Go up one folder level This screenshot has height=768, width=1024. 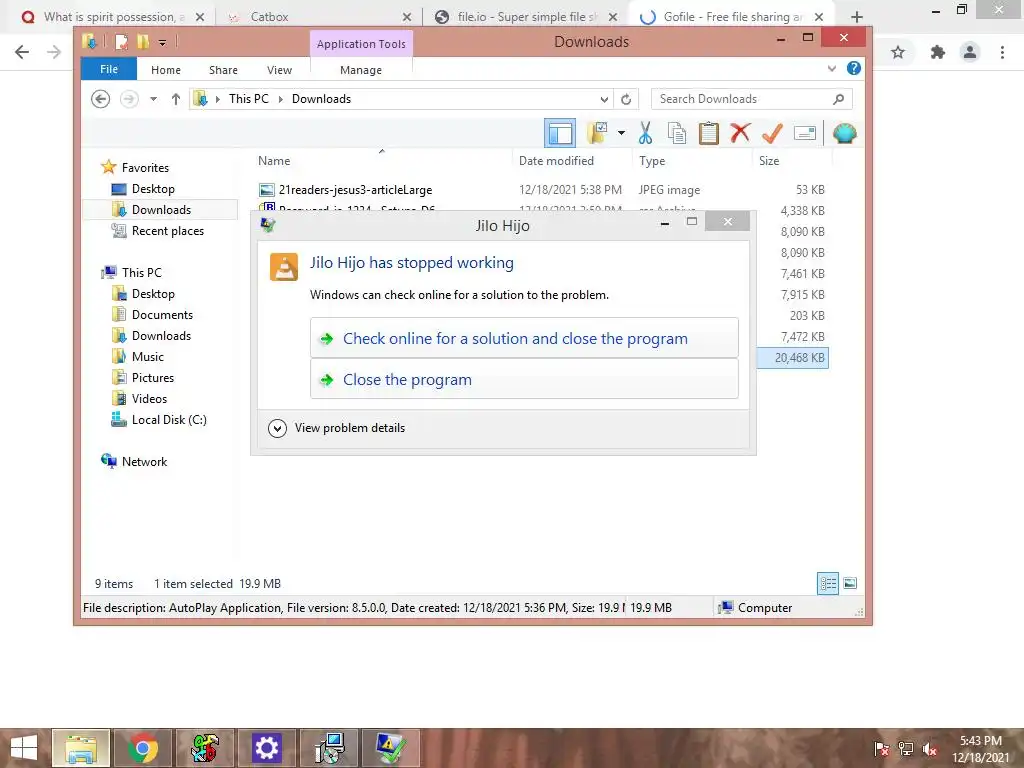pyautogui.click(x=176, y=99)
